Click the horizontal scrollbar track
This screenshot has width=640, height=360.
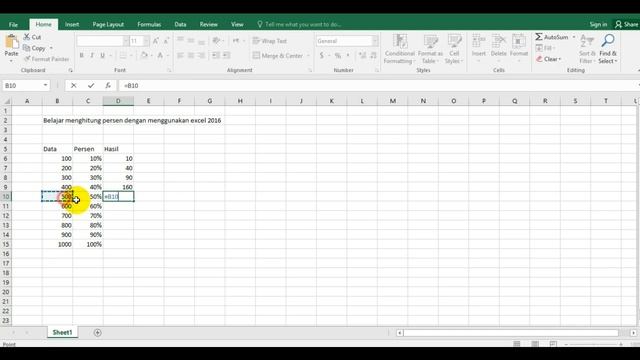511,333
